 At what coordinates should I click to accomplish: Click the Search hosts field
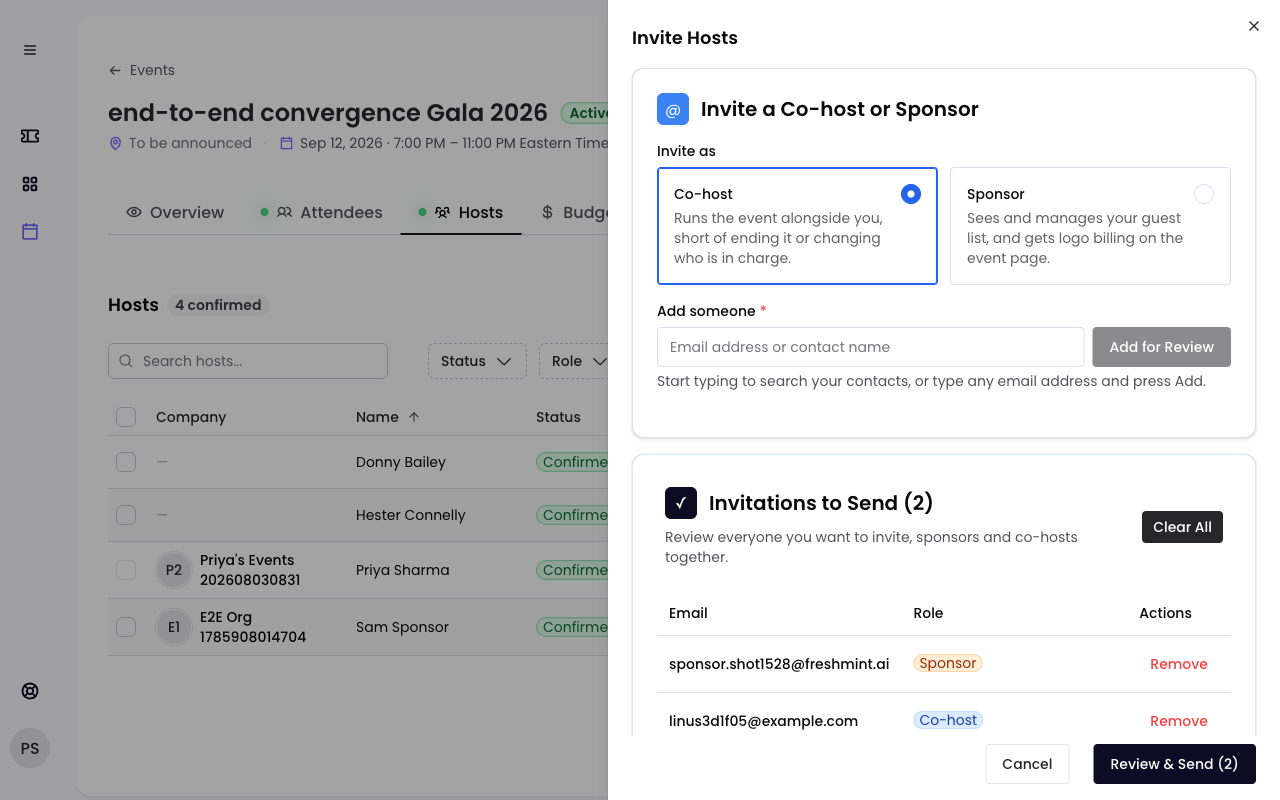pyautogui.click(x=248, y=361)
